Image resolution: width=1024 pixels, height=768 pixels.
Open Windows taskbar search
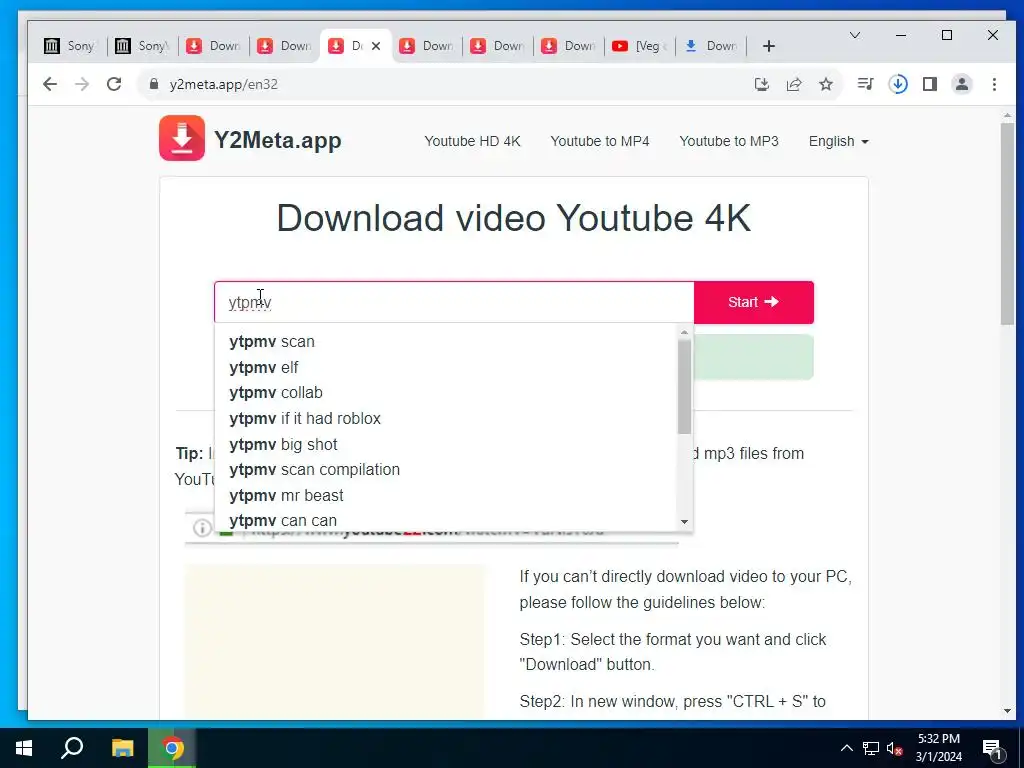(72, 748)
